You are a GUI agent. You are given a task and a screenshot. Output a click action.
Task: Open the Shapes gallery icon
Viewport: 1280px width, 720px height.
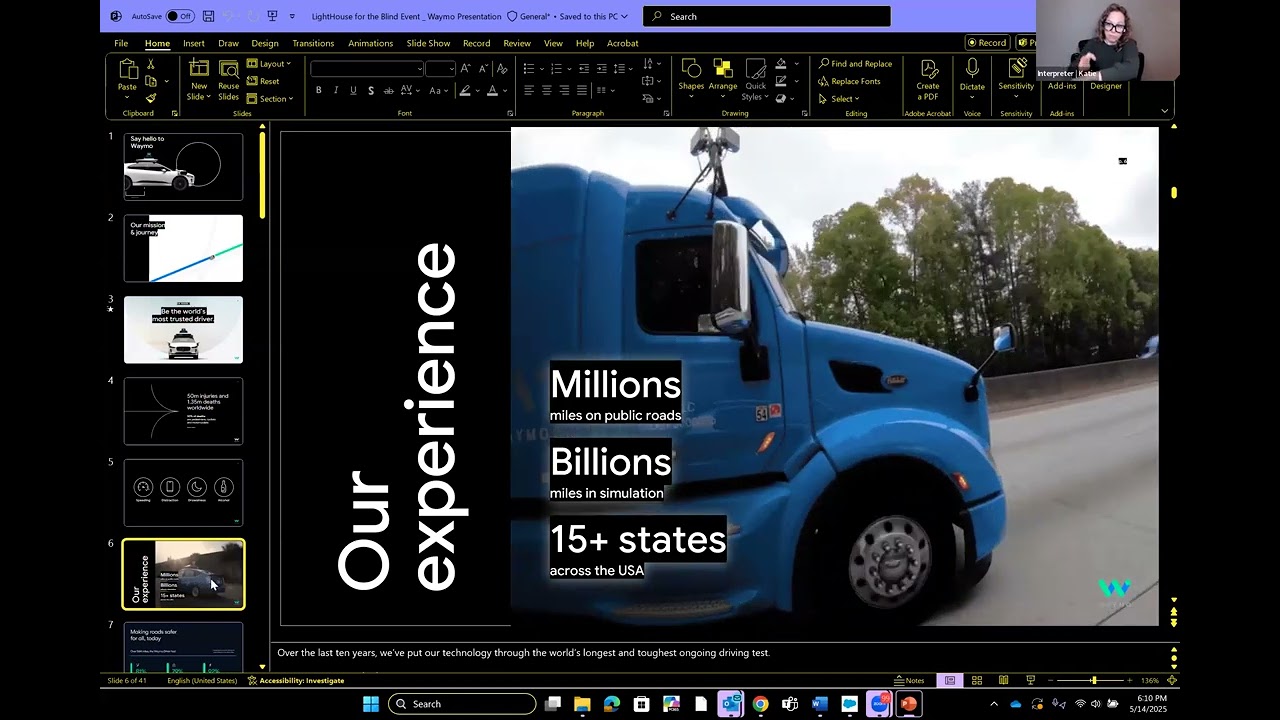click(x=691, y=68)
